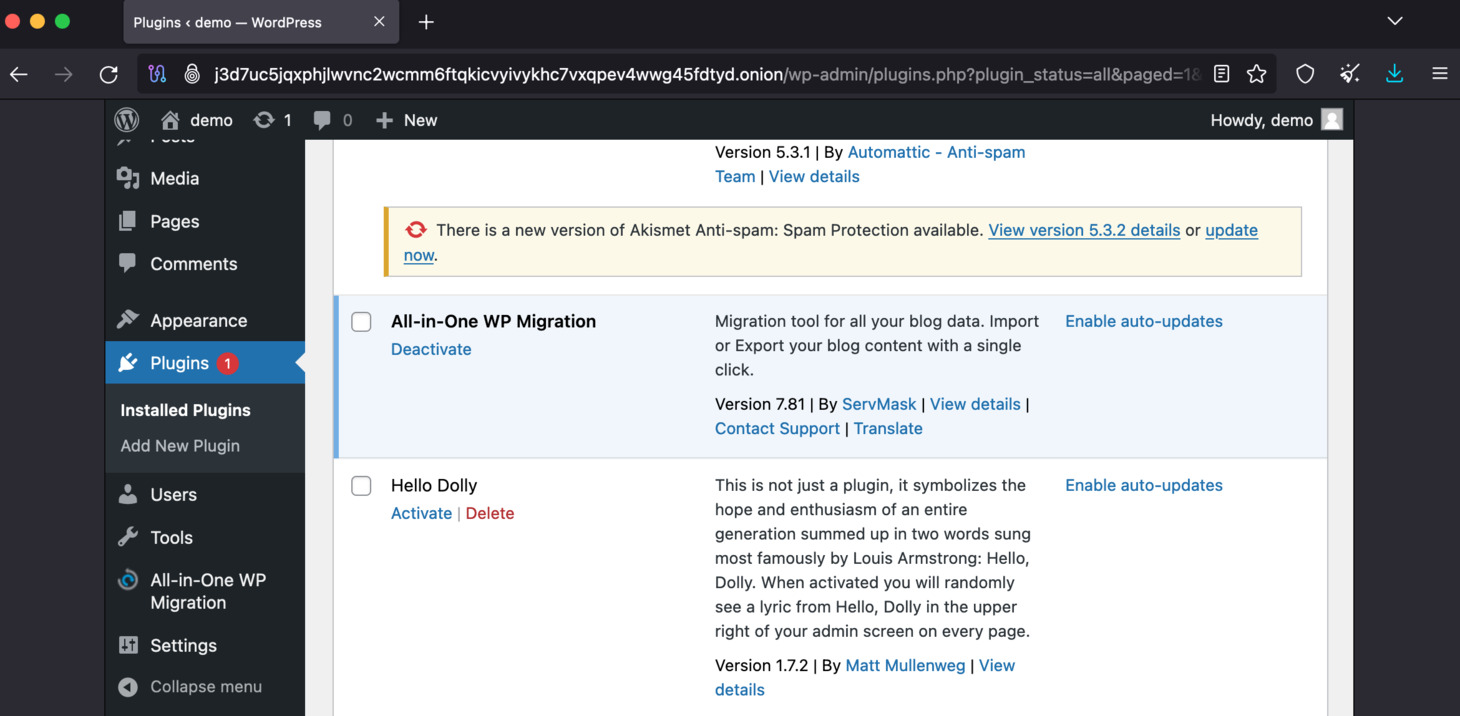Open the downloads arrow icon
1460x716 pixels.
pos(1395,74)
